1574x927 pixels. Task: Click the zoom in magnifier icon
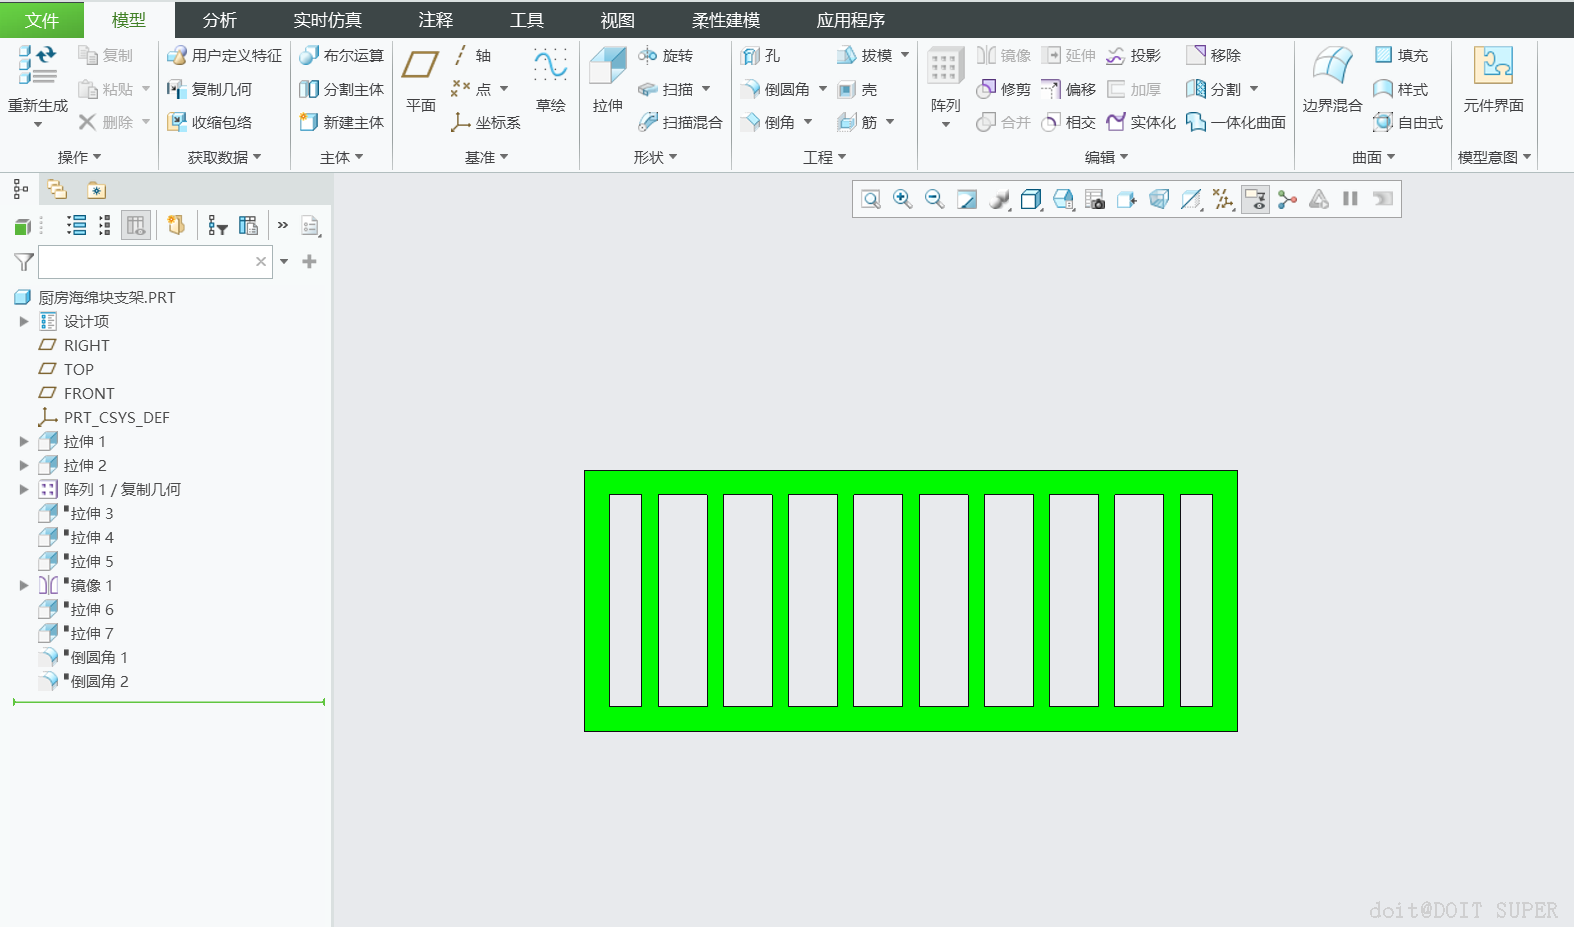[x=903, y=199]
